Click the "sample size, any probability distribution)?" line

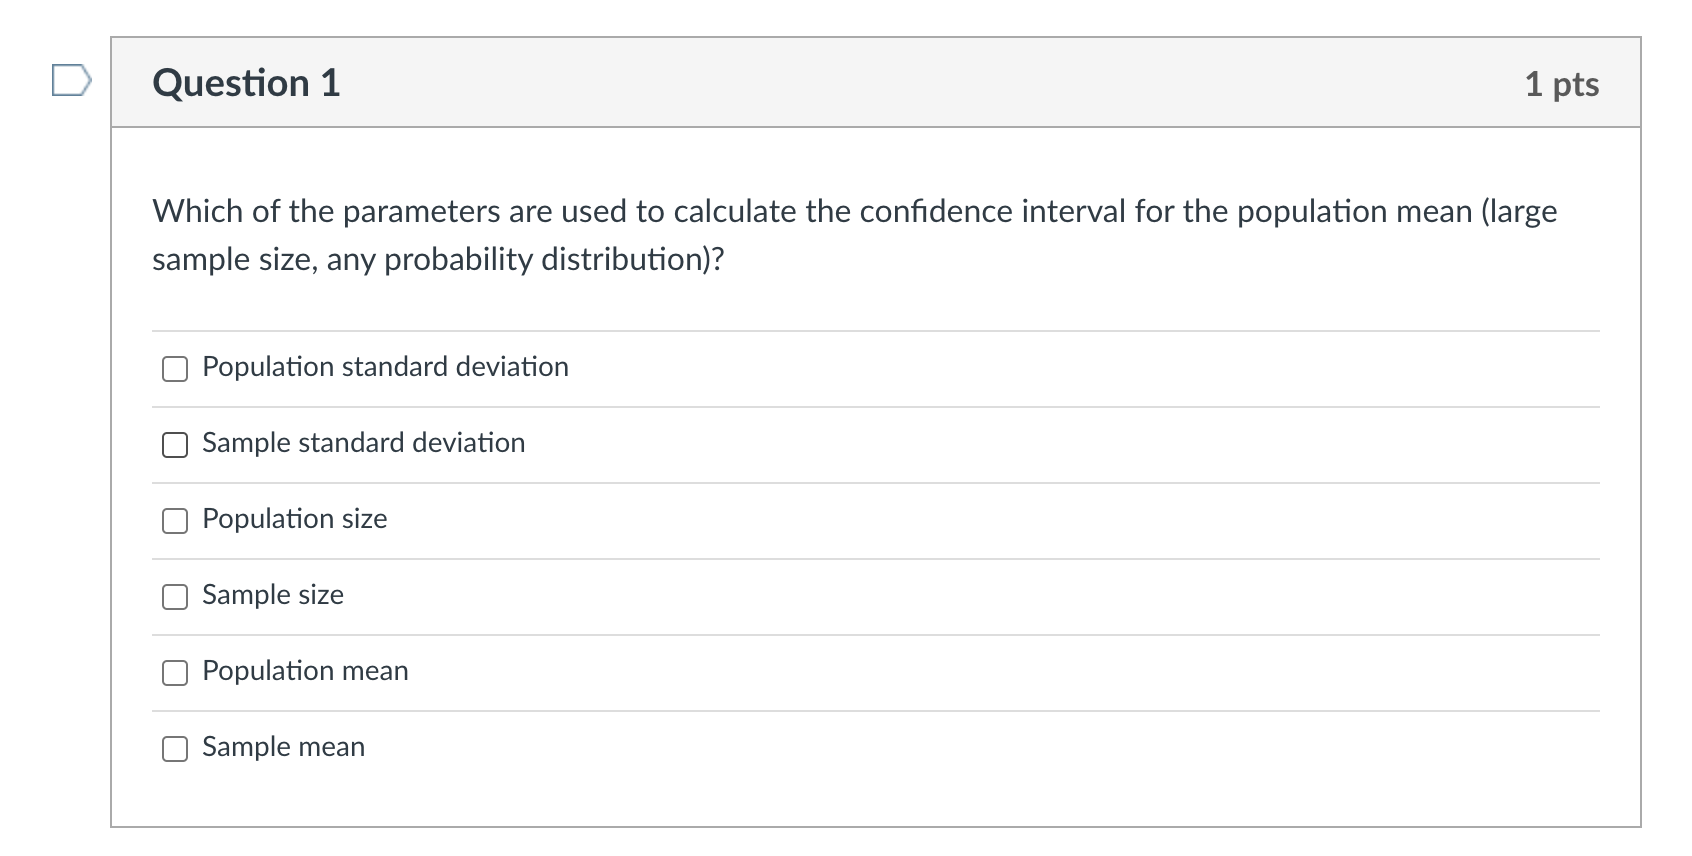click(x=438, y=260)
